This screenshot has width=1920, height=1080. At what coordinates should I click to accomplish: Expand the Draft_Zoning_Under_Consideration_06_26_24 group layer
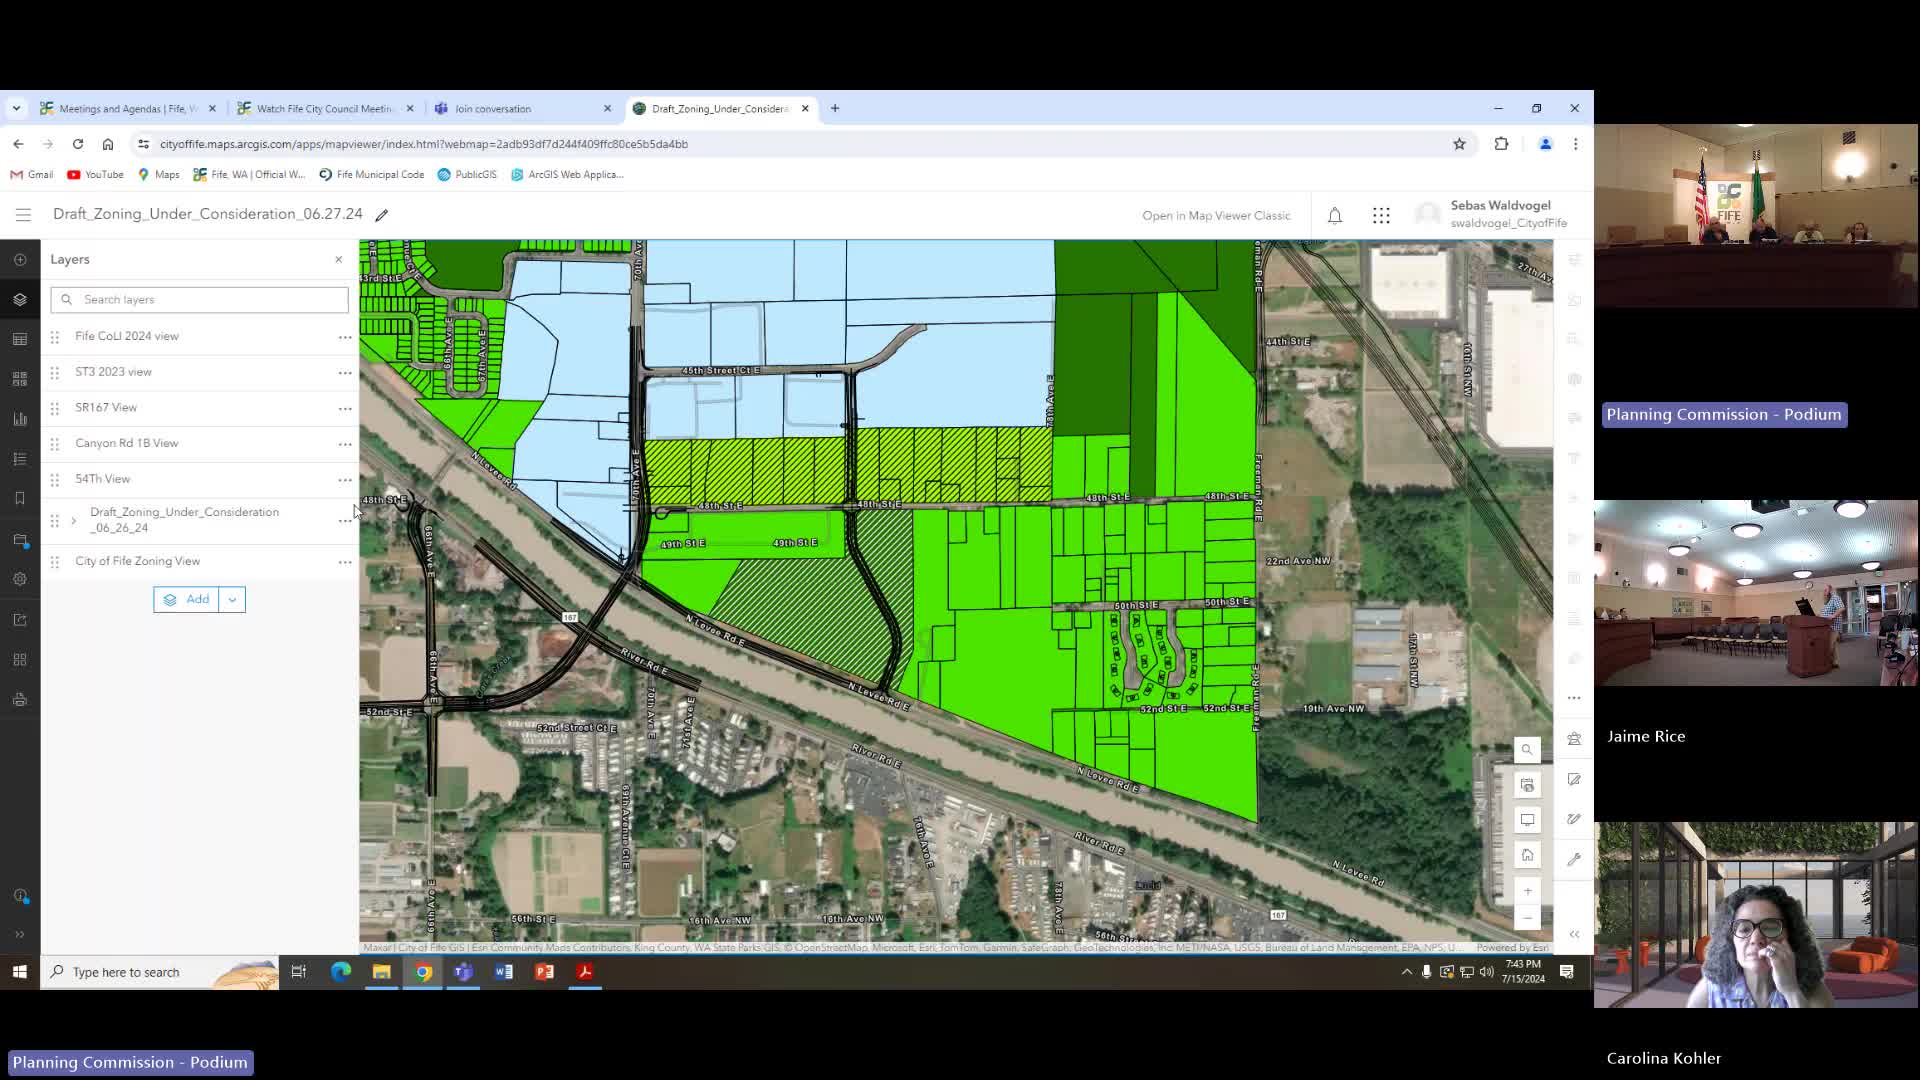click(74, 520)
